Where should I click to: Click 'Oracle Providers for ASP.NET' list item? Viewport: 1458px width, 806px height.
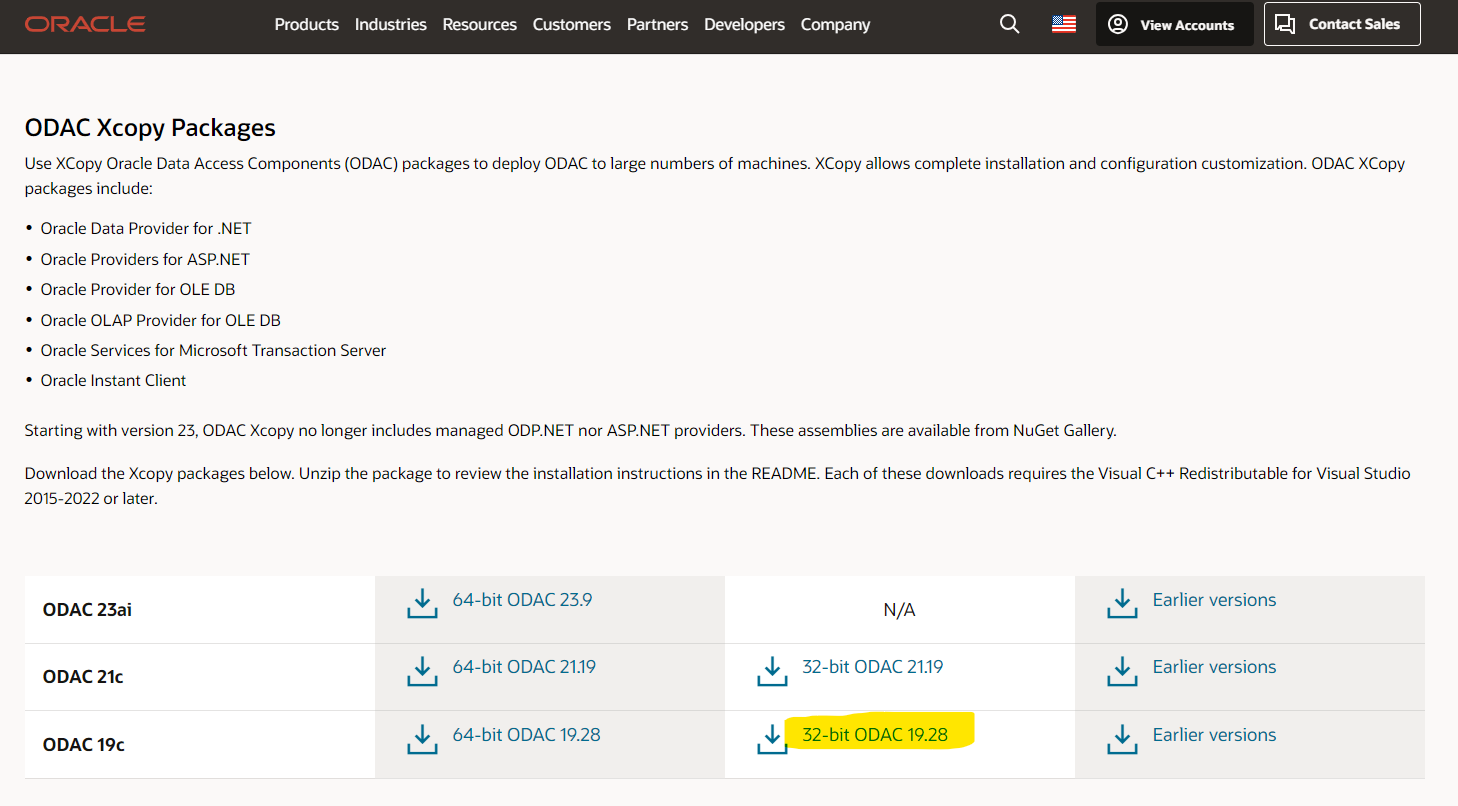coord(145,259)
